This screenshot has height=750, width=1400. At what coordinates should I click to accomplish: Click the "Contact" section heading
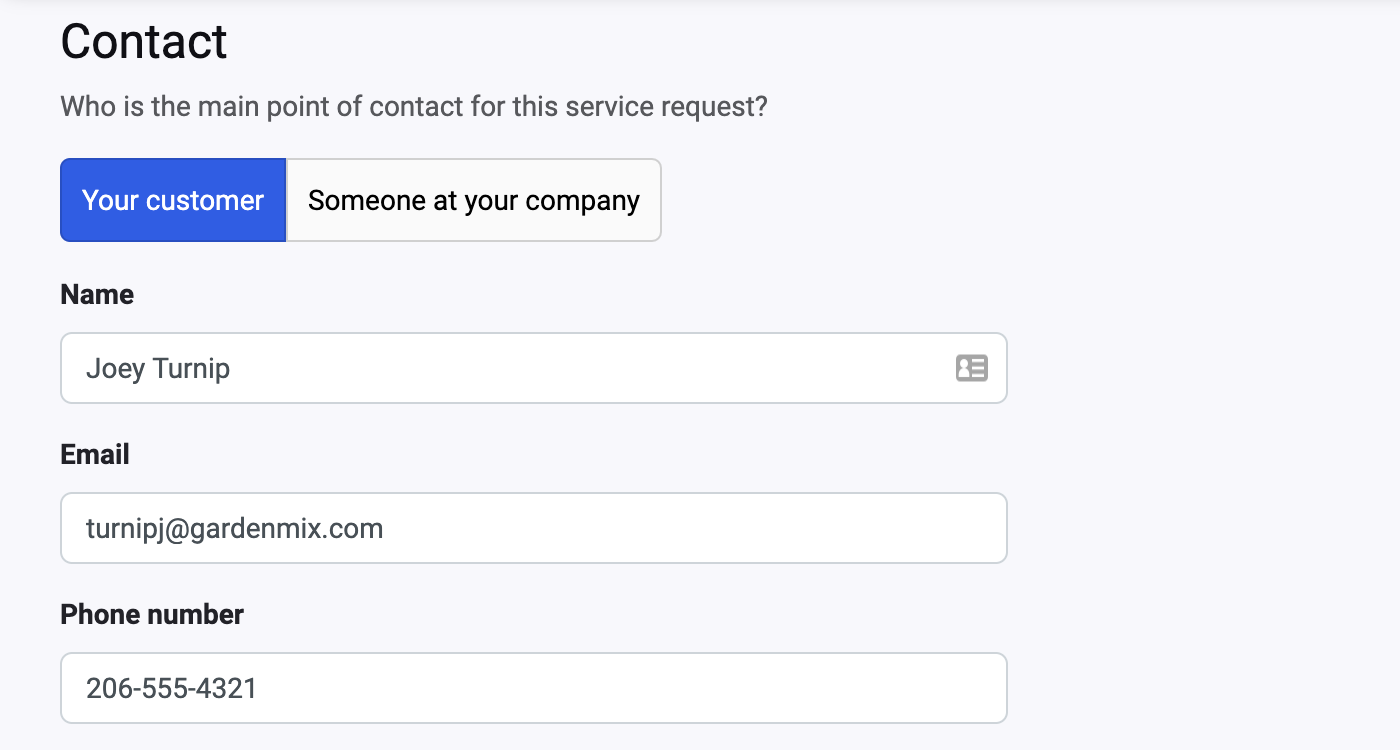pos(144,42)
